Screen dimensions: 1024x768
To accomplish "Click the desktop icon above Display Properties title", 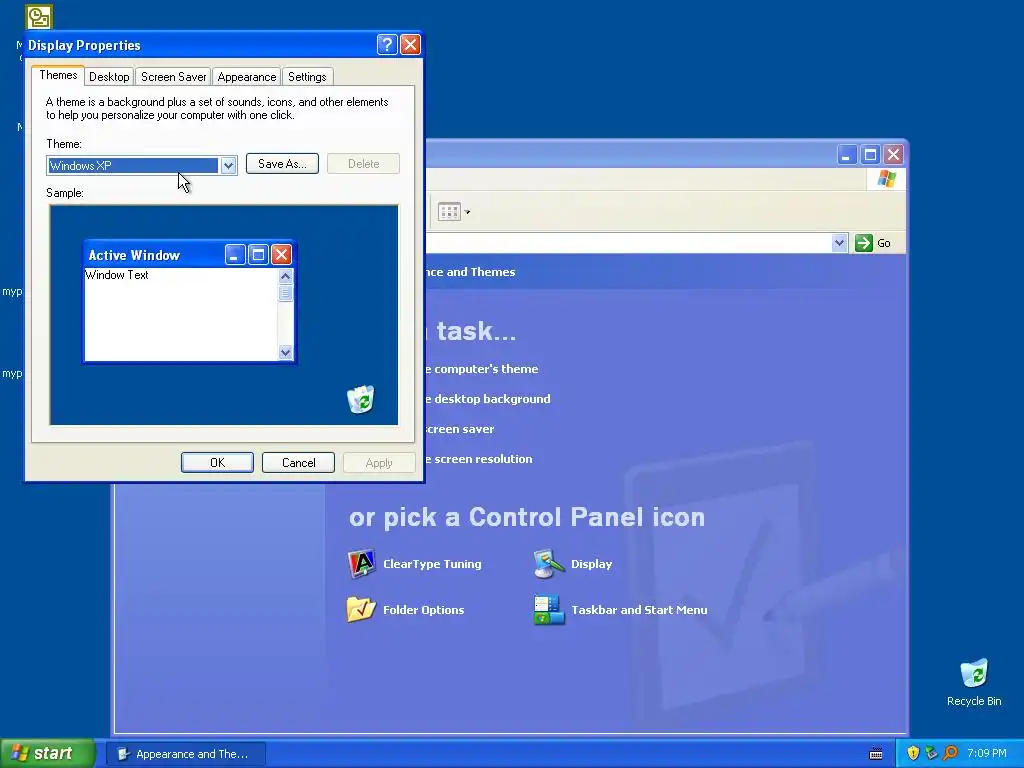I will coord(39,17).
